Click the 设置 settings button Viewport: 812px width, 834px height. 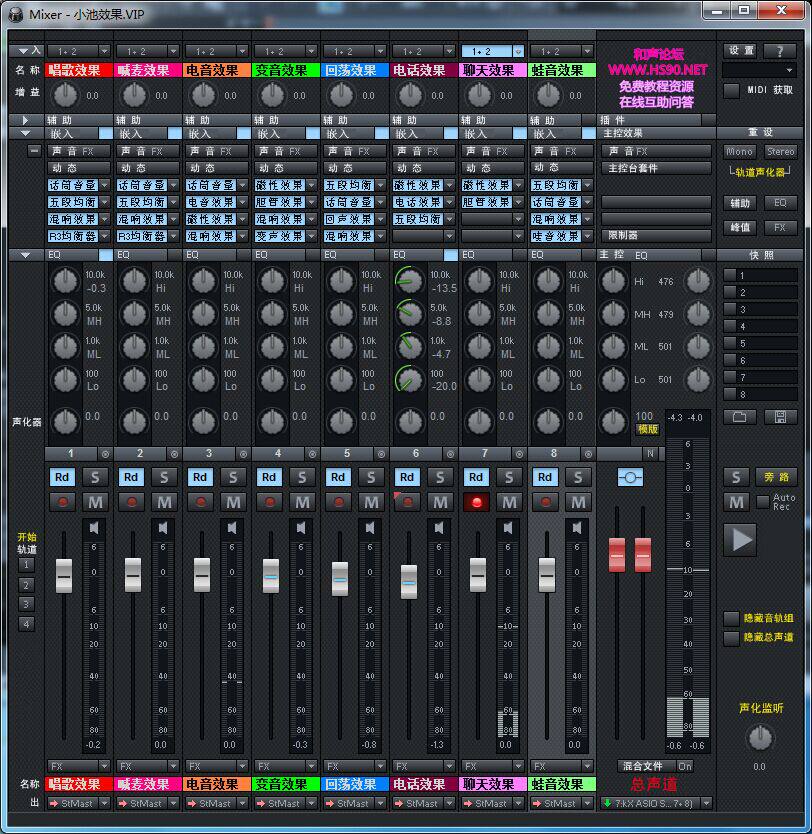tap(741, 51)
